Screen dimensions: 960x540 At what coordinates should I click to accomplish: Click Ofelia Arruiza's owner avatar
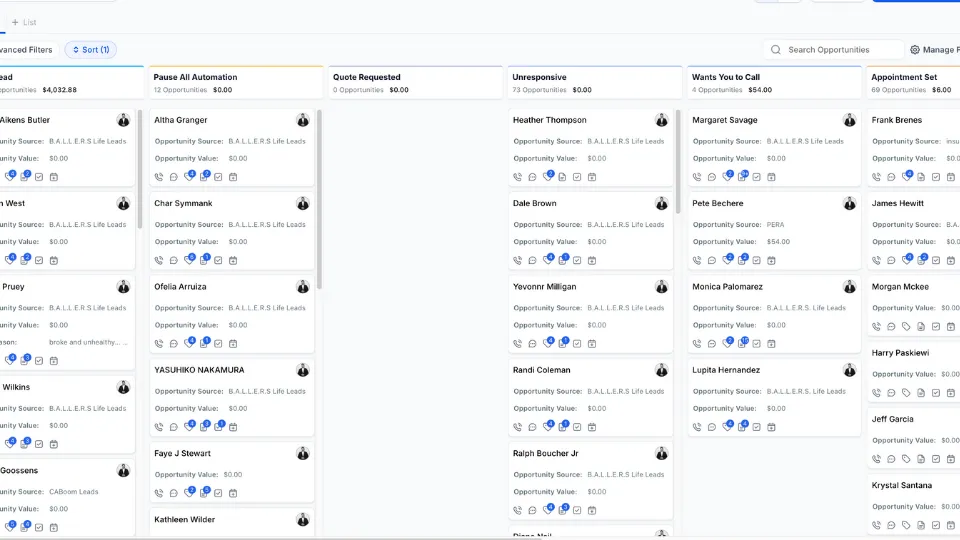302,287
